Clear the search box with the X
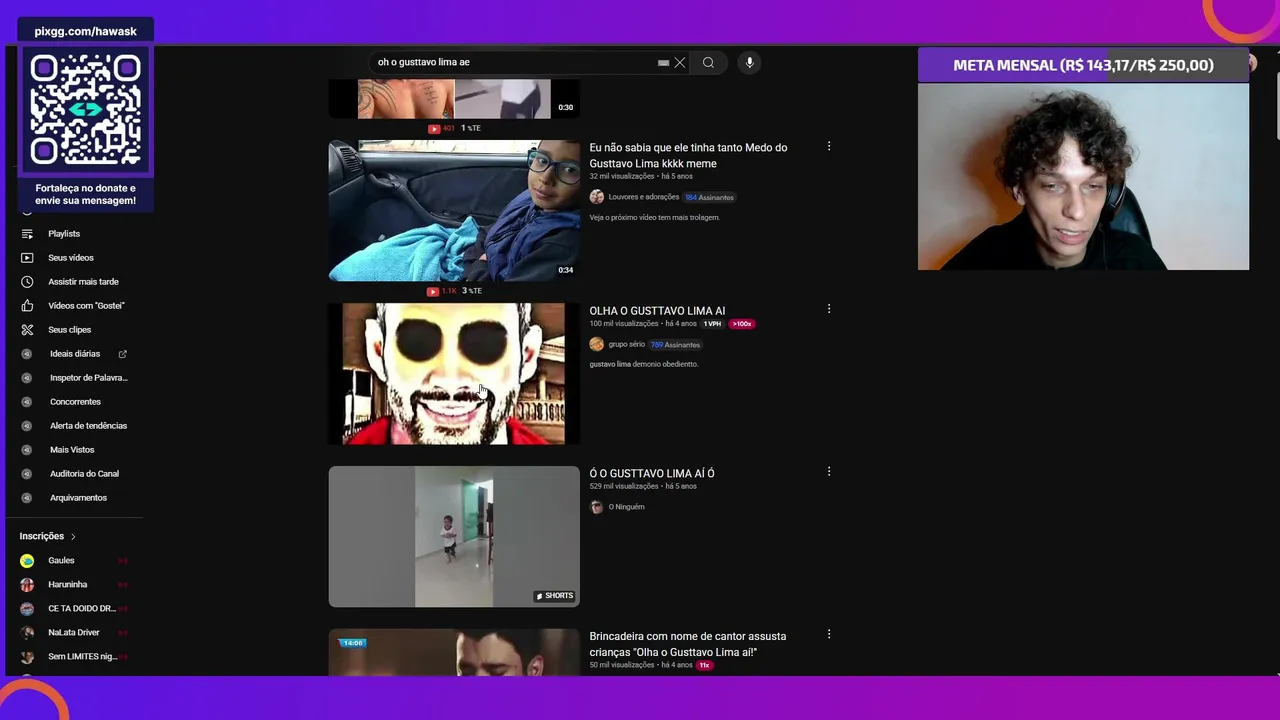Screen dimensions: 1280x720 click(680, 62)
